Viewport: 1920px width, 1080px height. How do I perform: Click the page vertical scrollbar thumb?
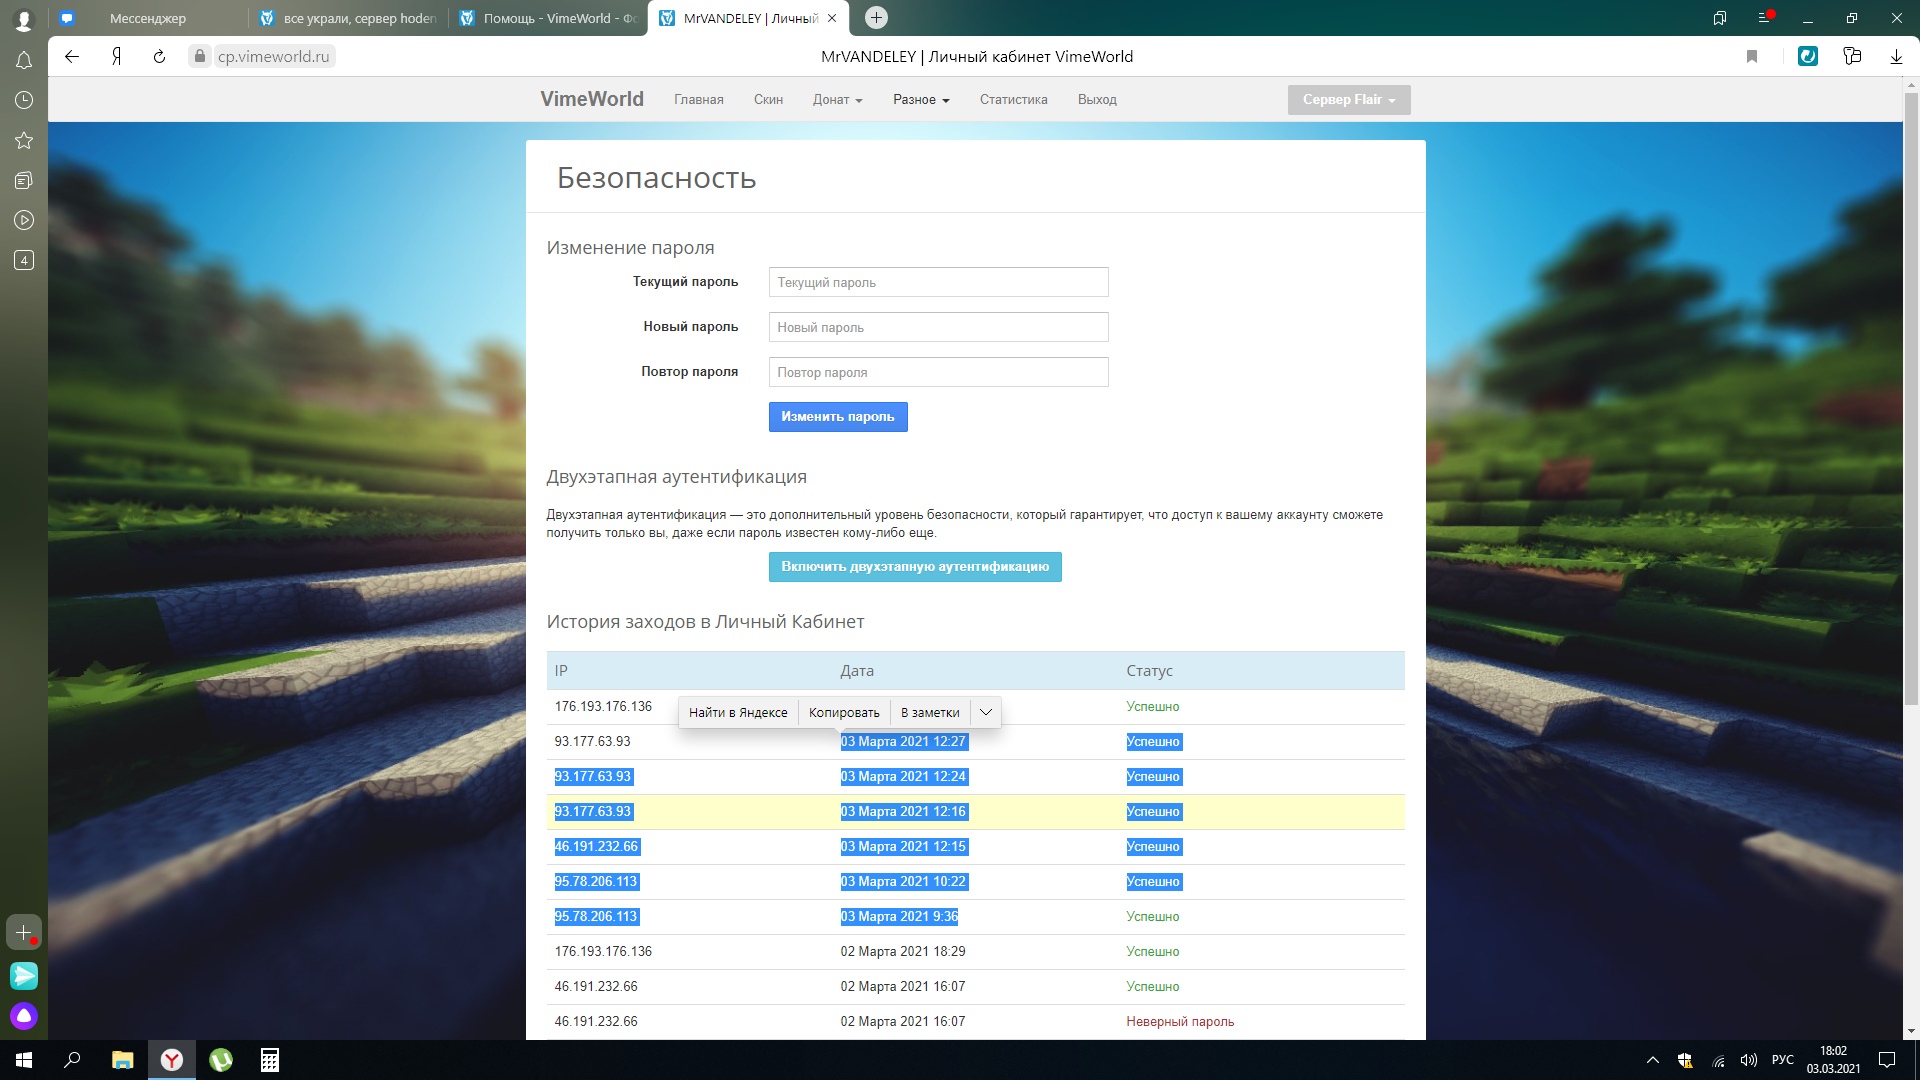(x=1911, y=397)
